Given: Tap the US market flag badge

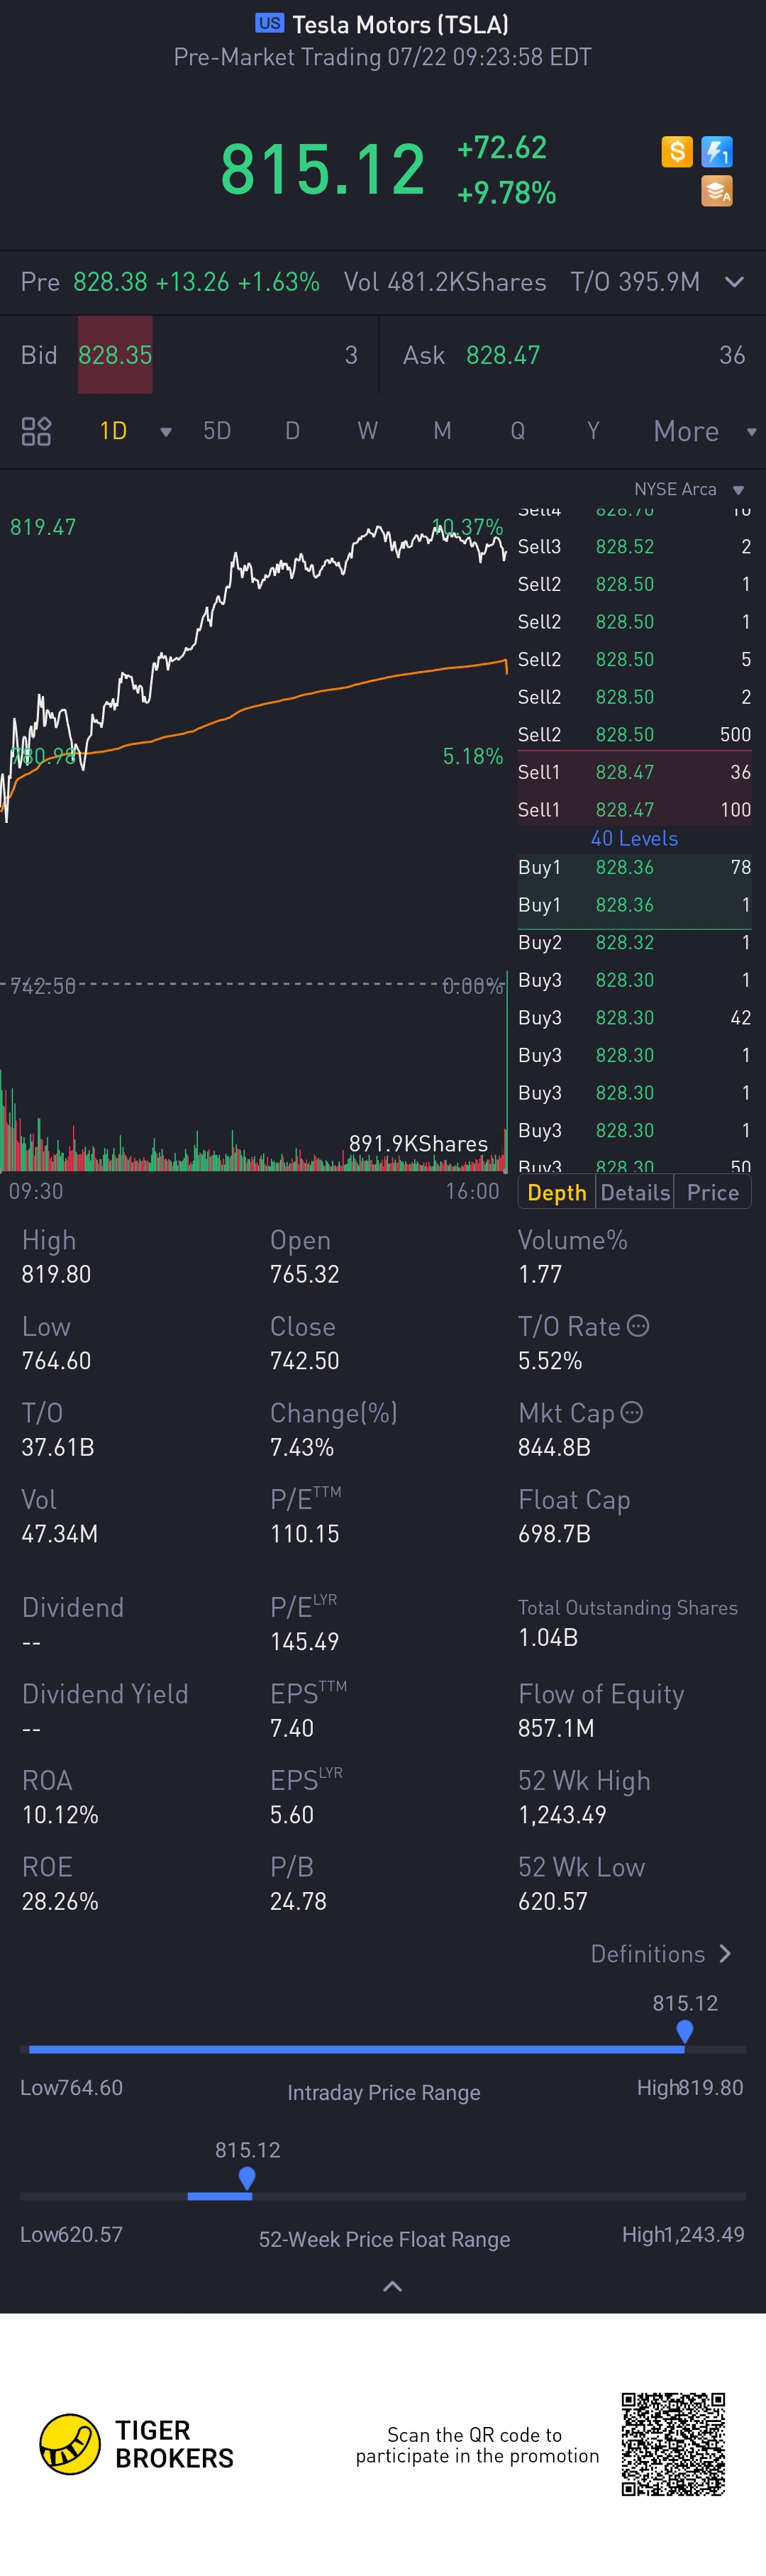Looking at the screenshot, I should point(269,24).
